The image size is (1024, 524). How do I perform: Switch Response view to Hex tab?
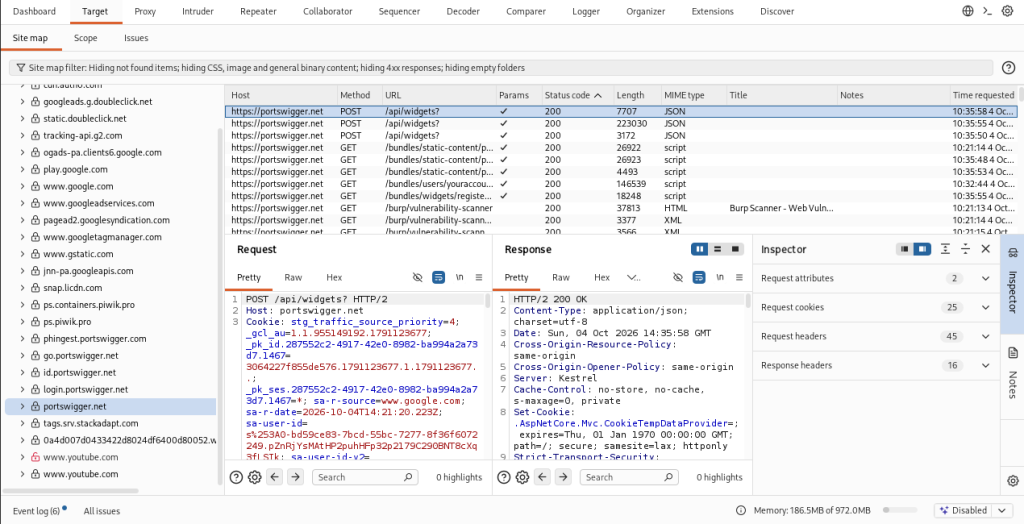click(x=601, y=277)
